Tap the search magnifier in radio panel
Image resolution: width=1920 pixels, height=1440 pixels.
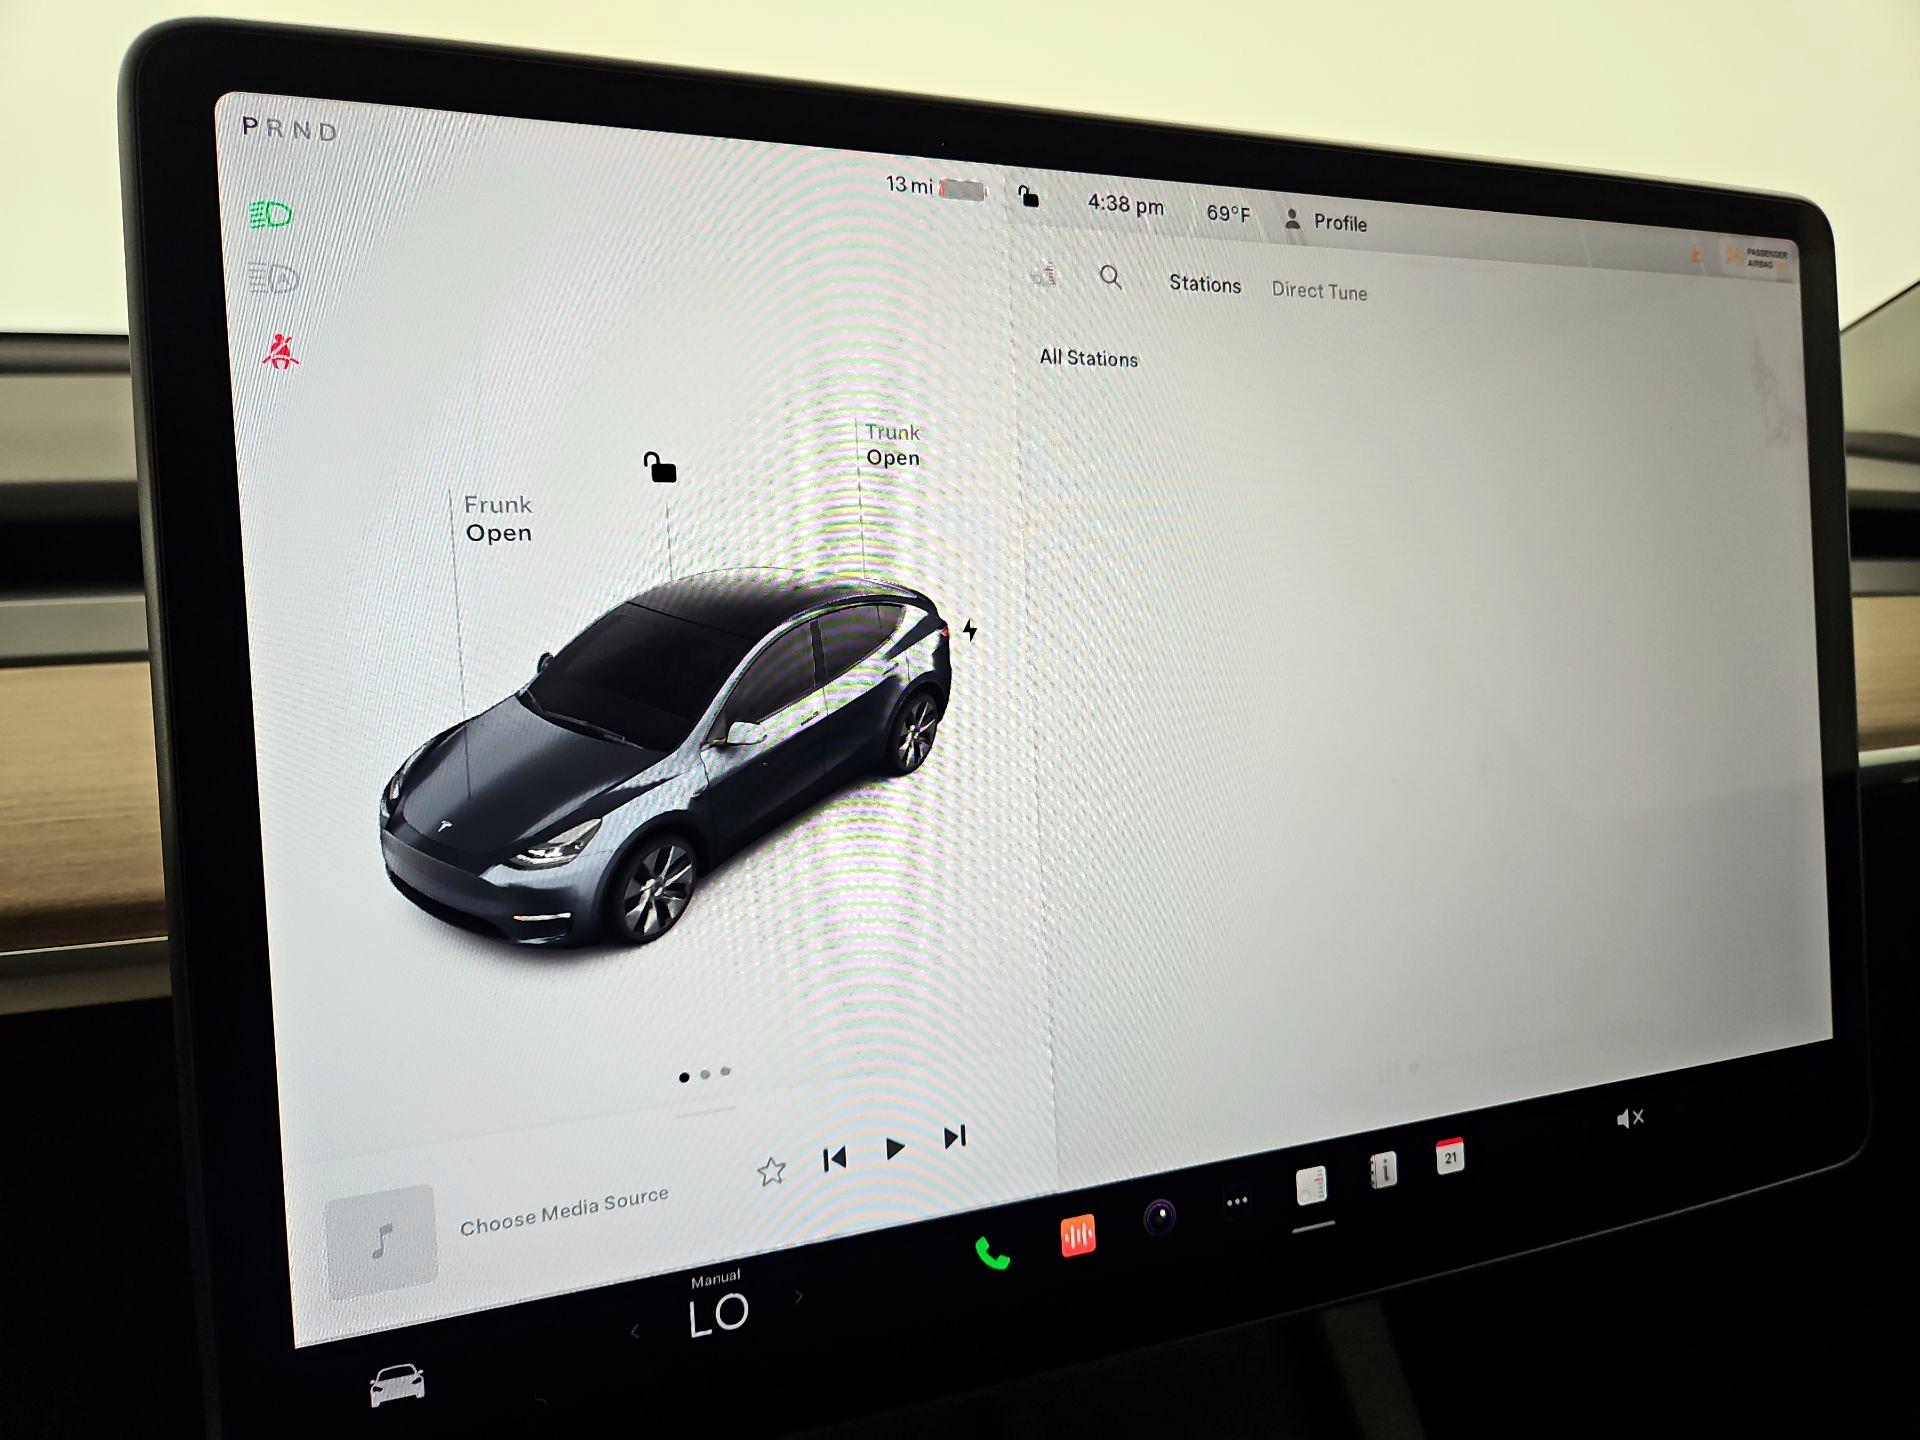(x=1110, y=277)
